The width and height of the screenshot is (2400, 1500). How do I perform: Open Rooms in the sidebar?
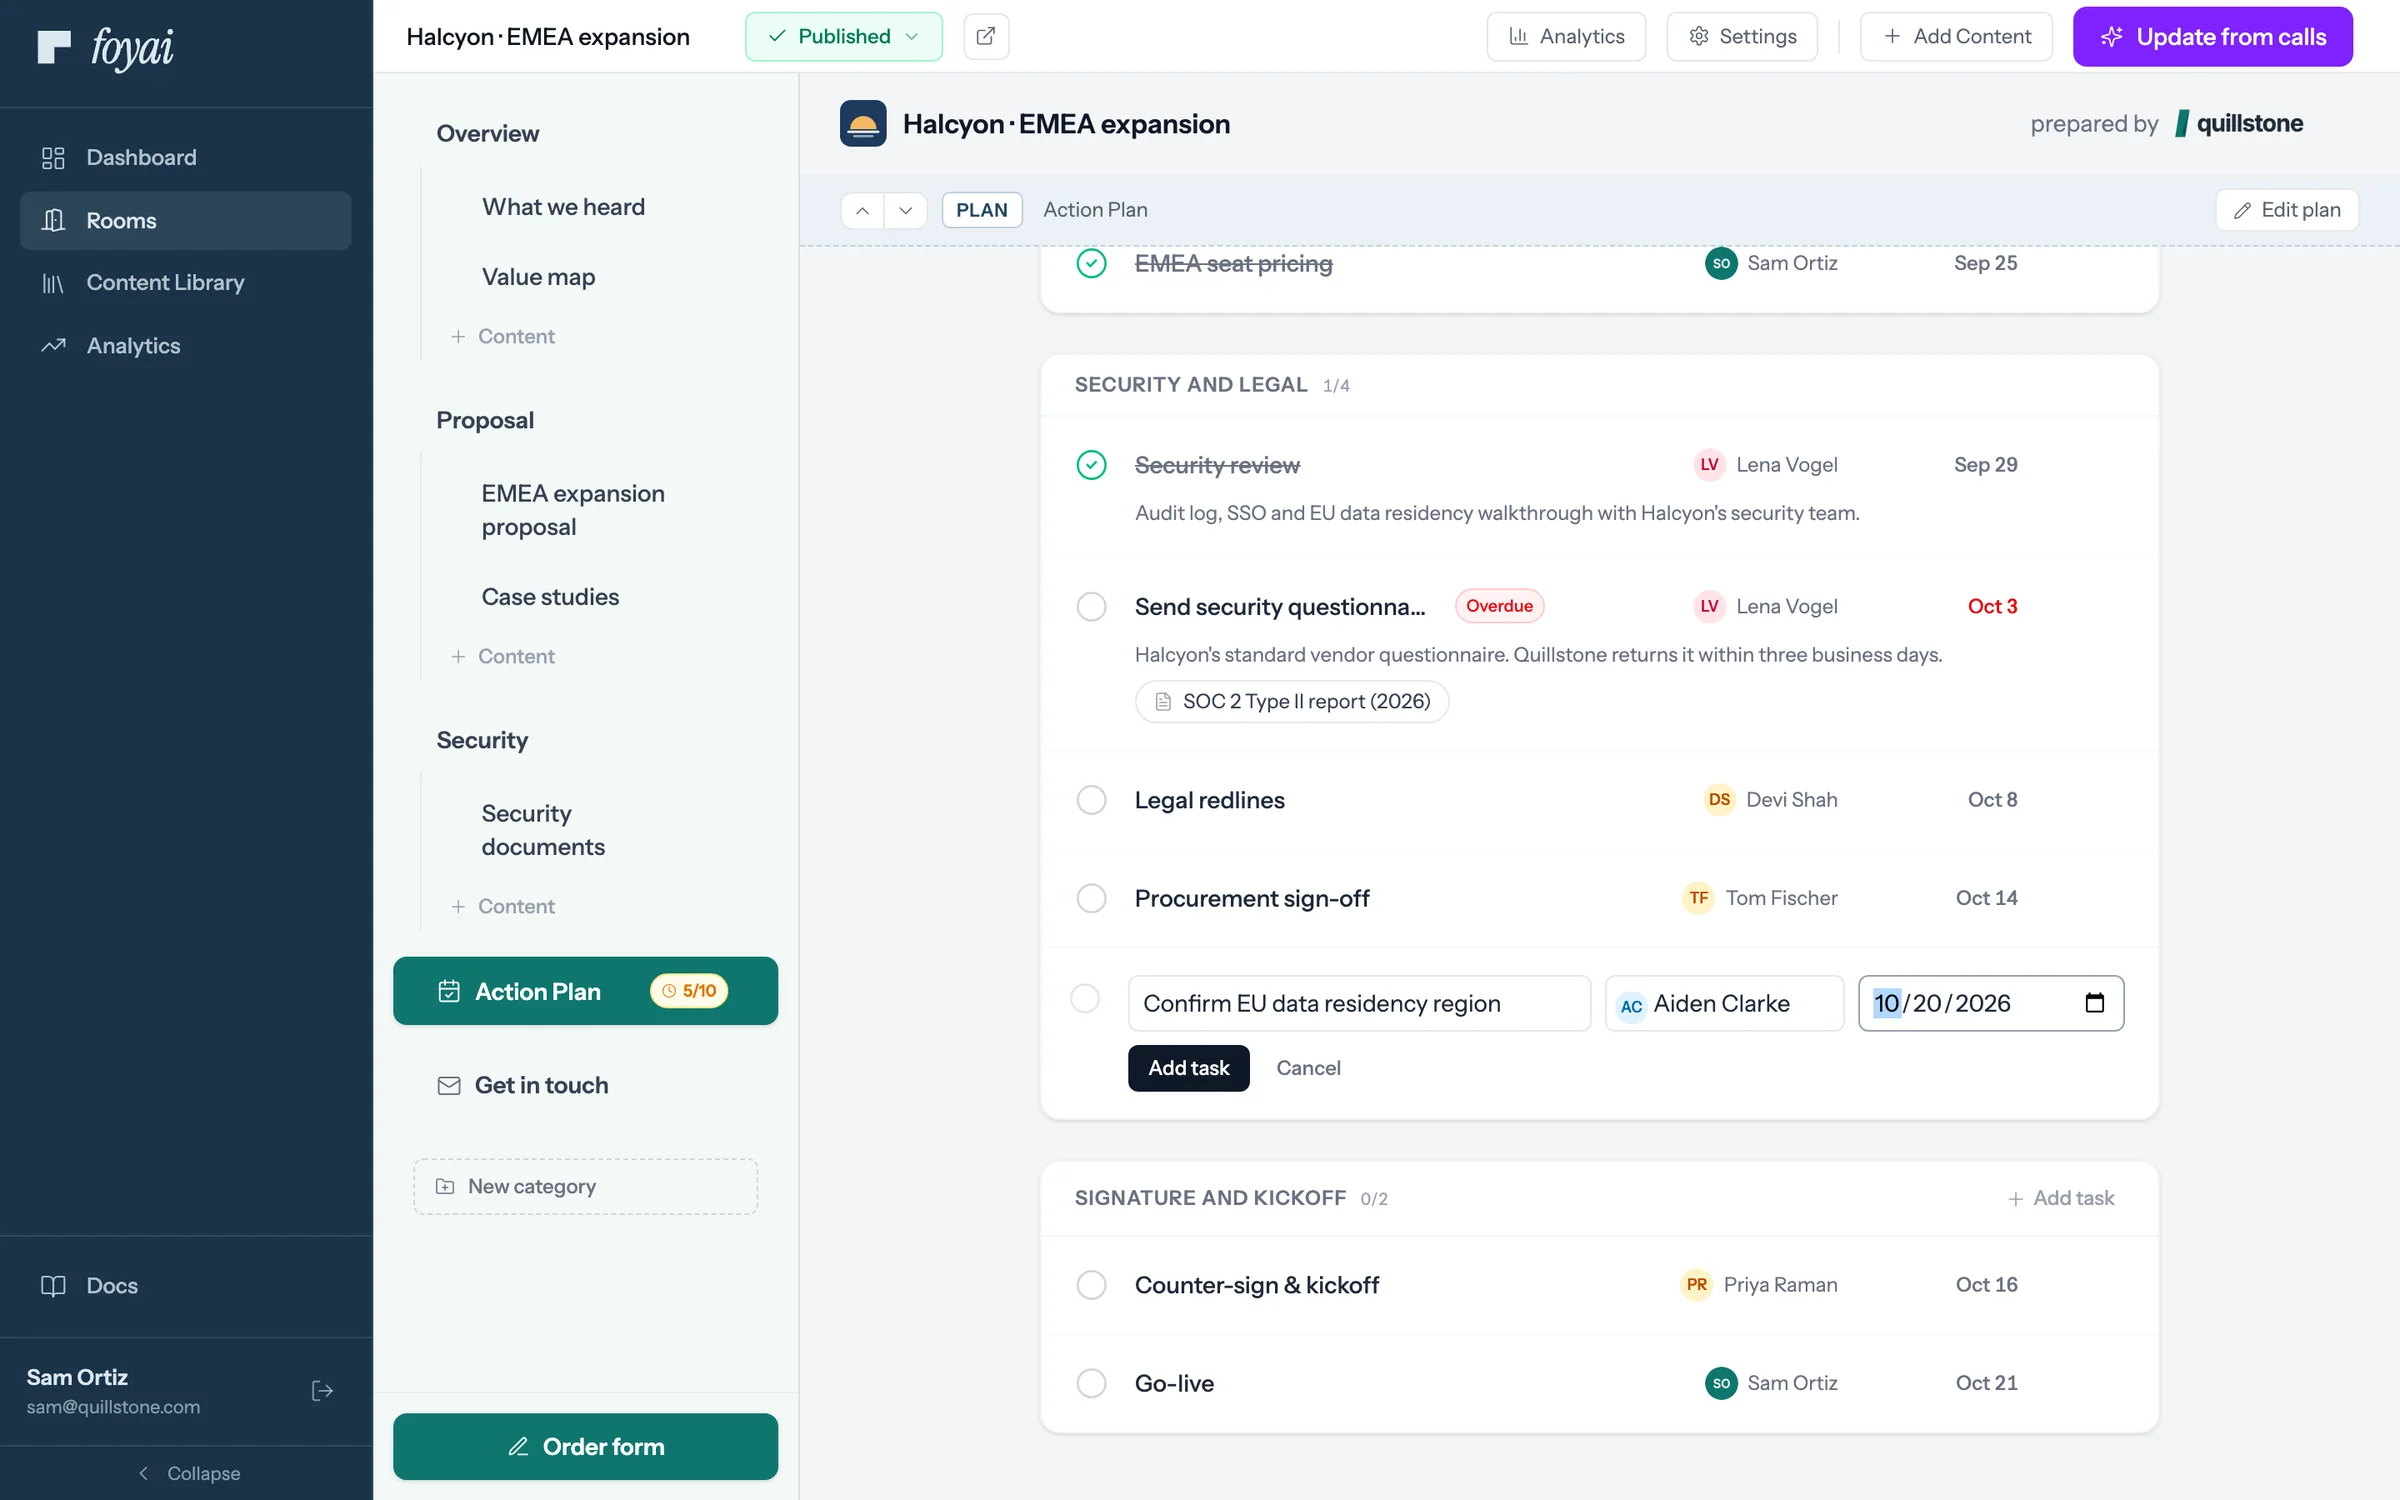[186, 221]
